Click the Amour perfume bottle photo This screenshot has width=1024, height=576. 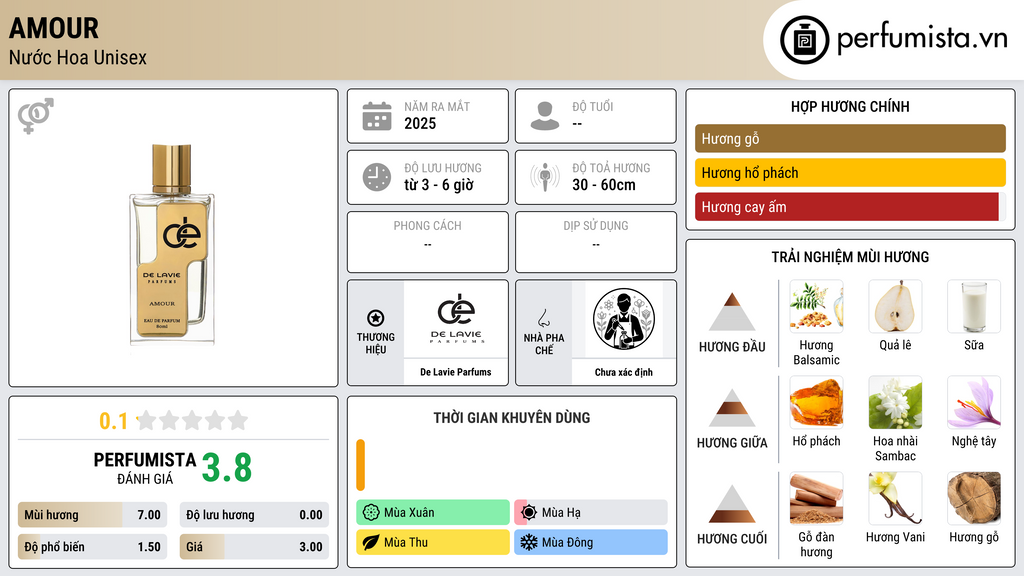tap(172, 244)
